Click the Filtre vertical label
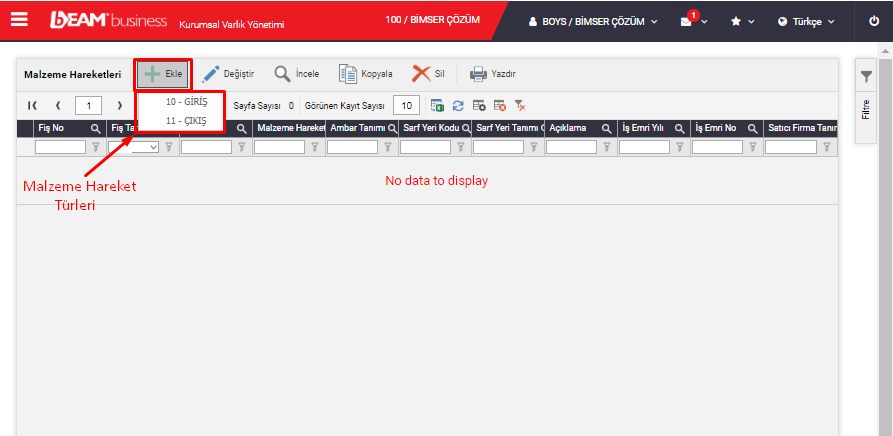The height and width of the screenshot is (436, 893). pos(866,109)
